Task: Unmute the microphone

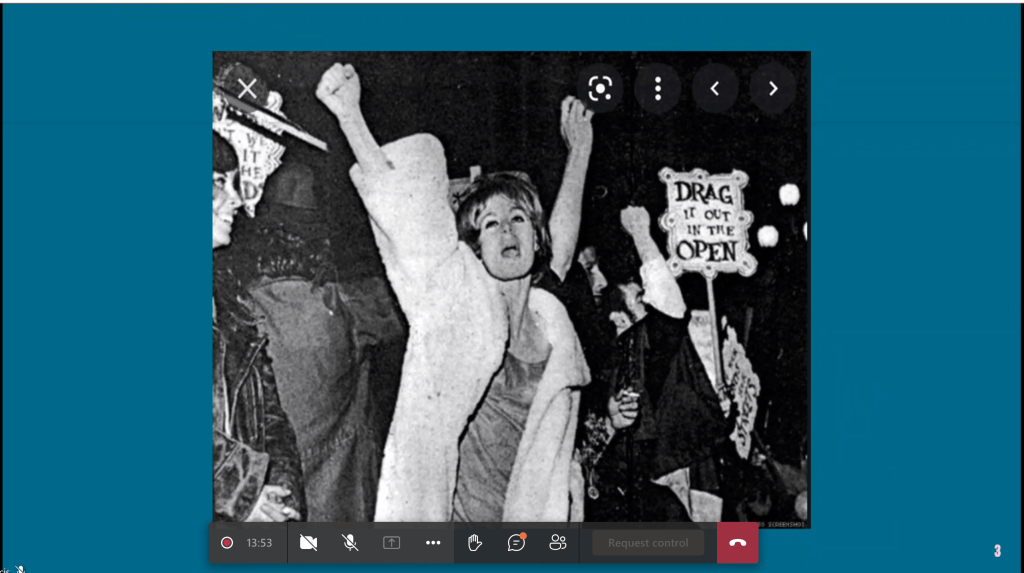Action: (350, 543)
